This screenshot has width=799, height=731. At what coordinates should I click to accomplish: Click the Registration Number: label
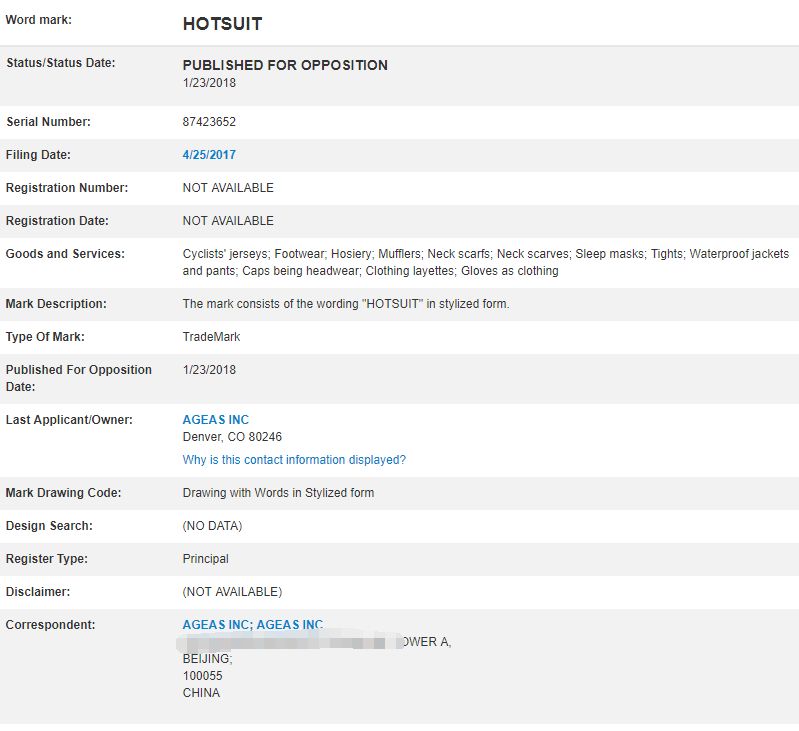[x=67, y=188]
